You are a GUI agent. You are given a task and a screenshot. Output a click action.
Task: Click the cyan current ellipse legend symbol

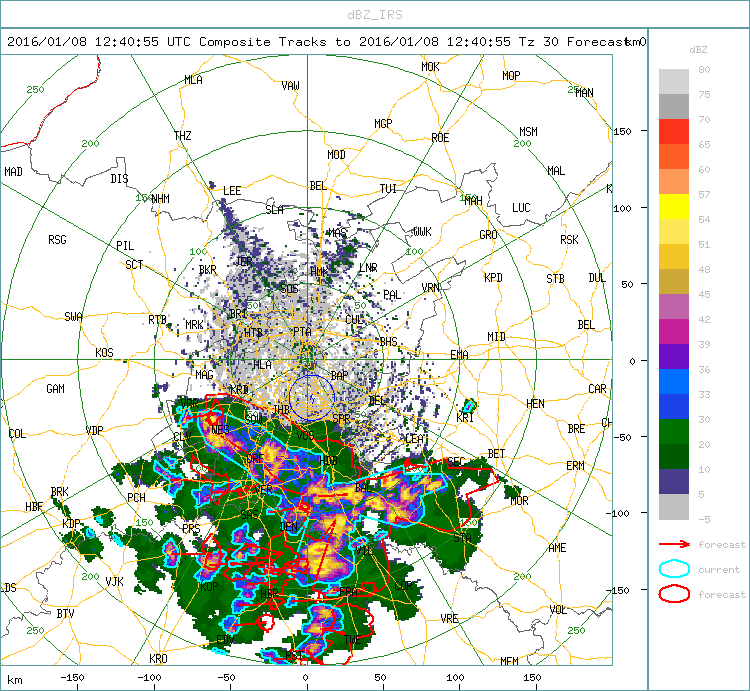click(x=674, y=569)
